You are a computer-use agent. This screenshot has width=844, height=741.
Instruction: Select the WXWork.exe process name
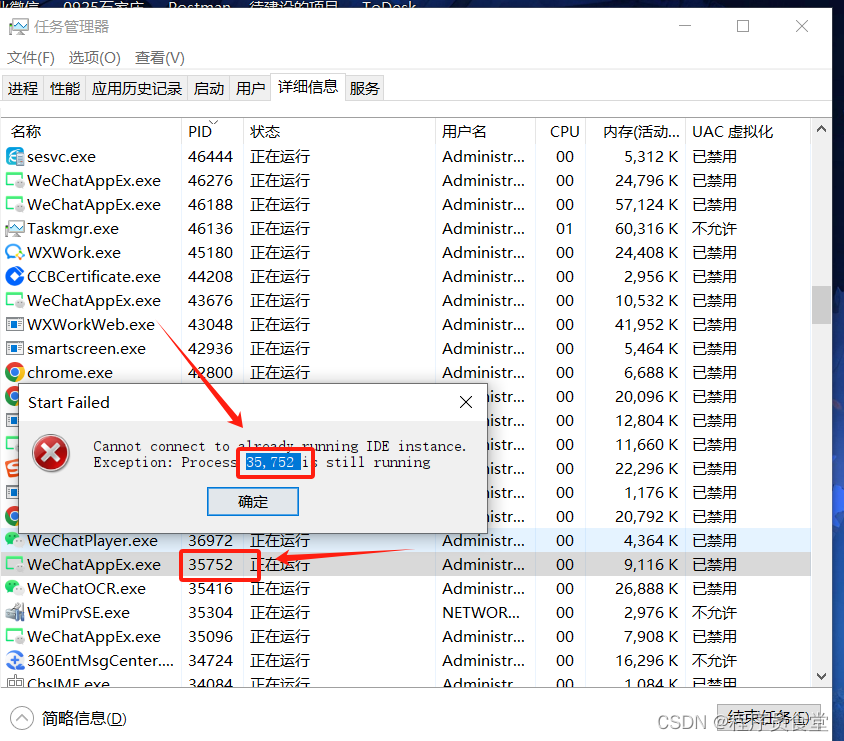click(x=74, y=252)
